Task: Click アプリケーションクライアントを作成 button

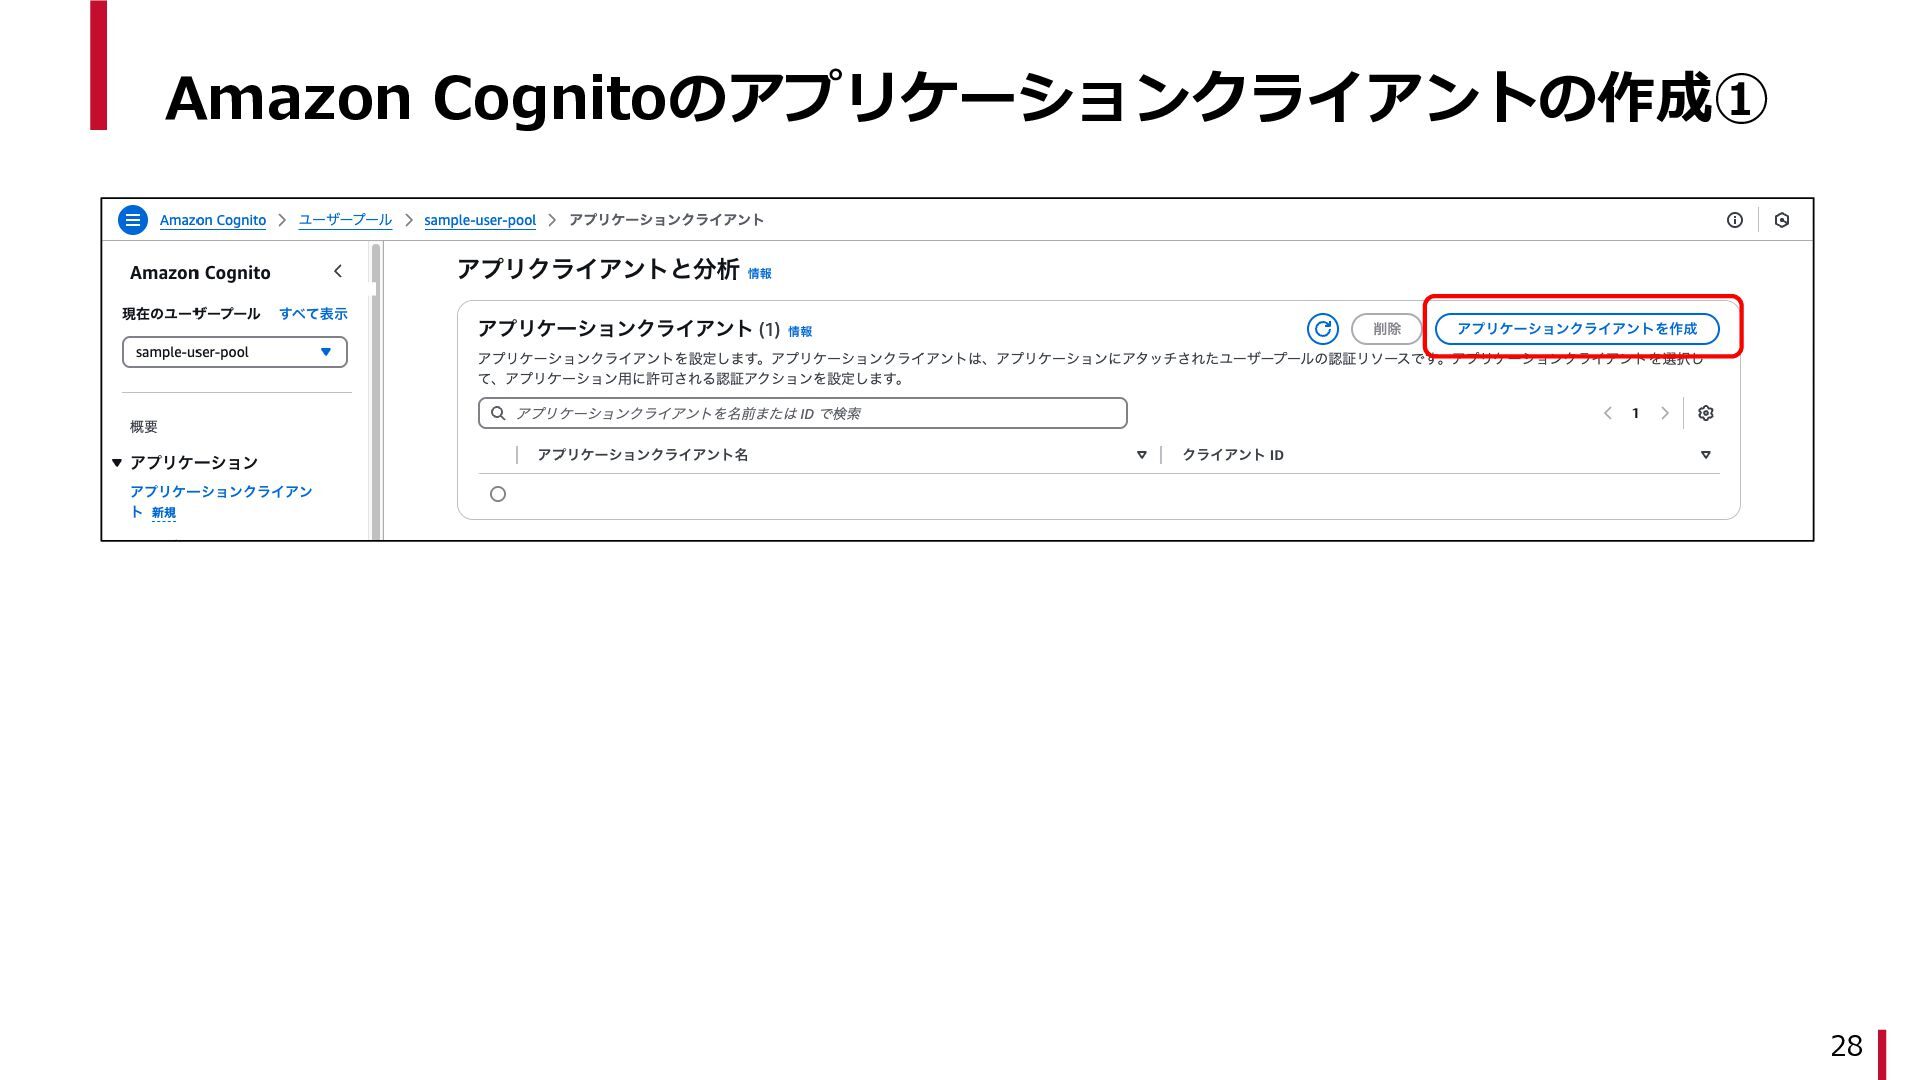Action: [1577, 329]
